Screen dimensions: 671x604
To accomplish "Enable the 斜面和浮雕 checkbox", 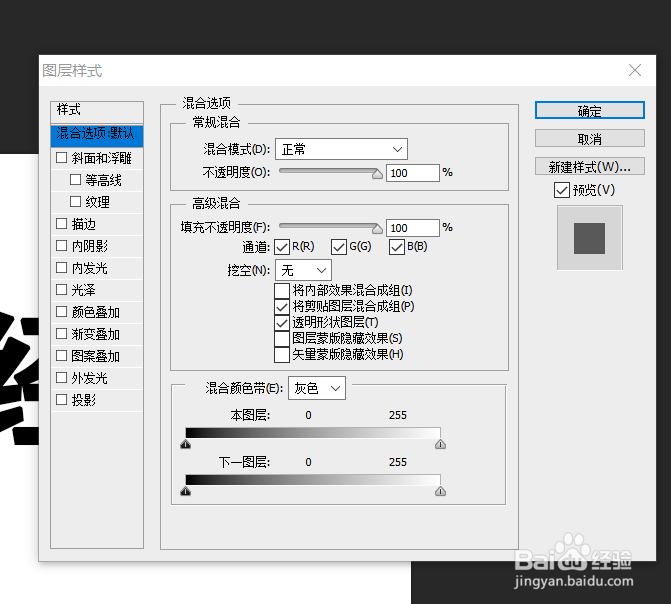I will coord(62,158).
